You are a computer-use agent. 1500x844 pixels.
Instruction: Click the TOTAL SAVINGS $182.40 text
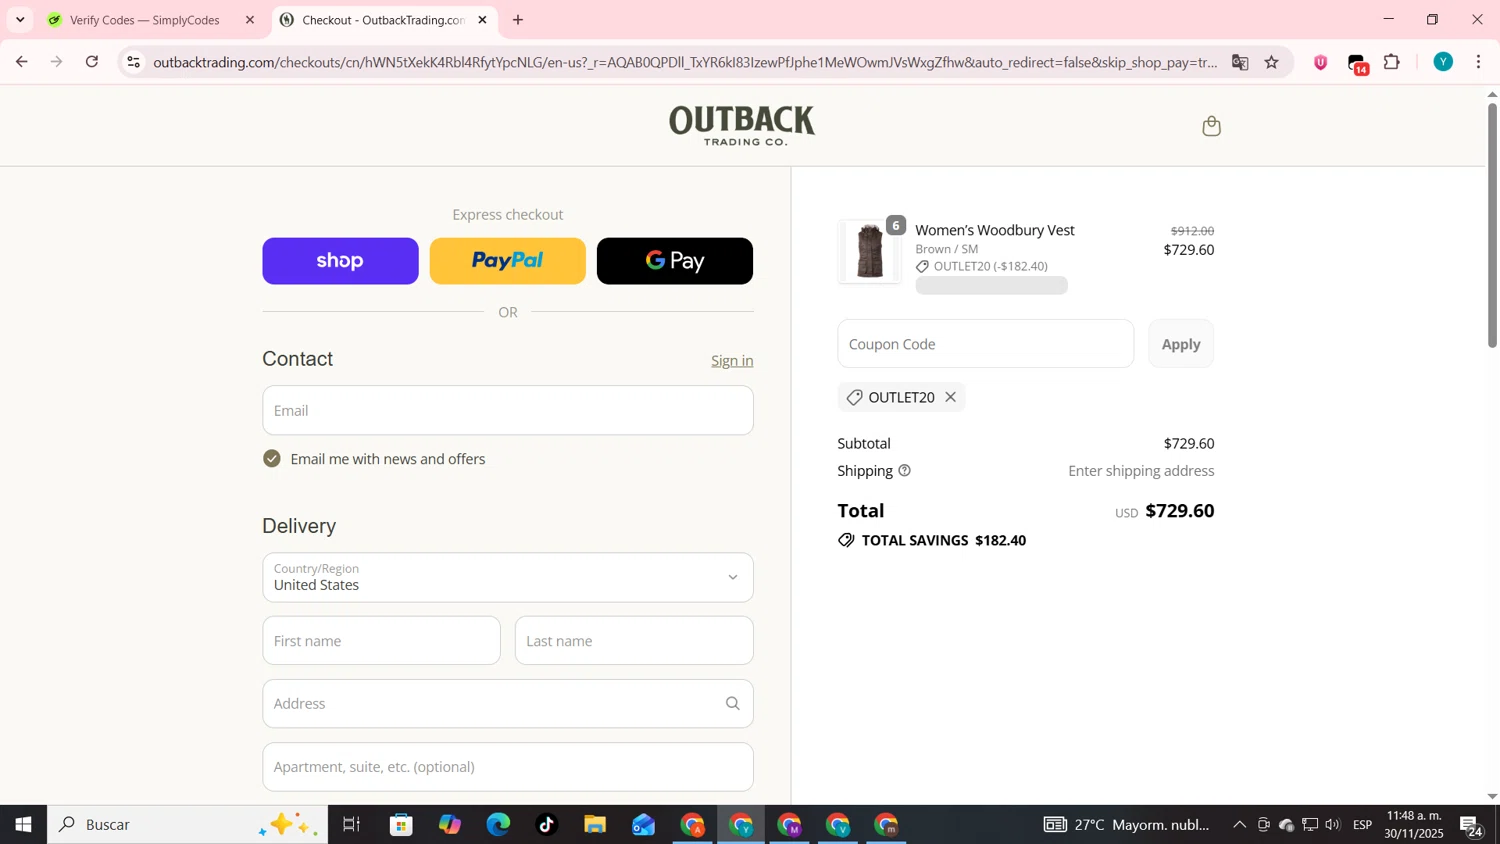(944, 541)
